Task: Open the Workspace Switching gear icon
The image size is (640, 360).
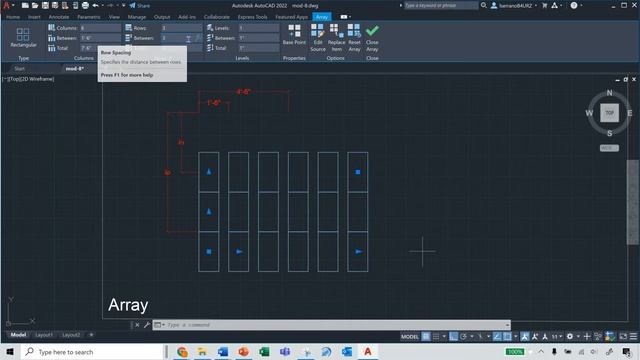Action: click(x=570, y=336)
